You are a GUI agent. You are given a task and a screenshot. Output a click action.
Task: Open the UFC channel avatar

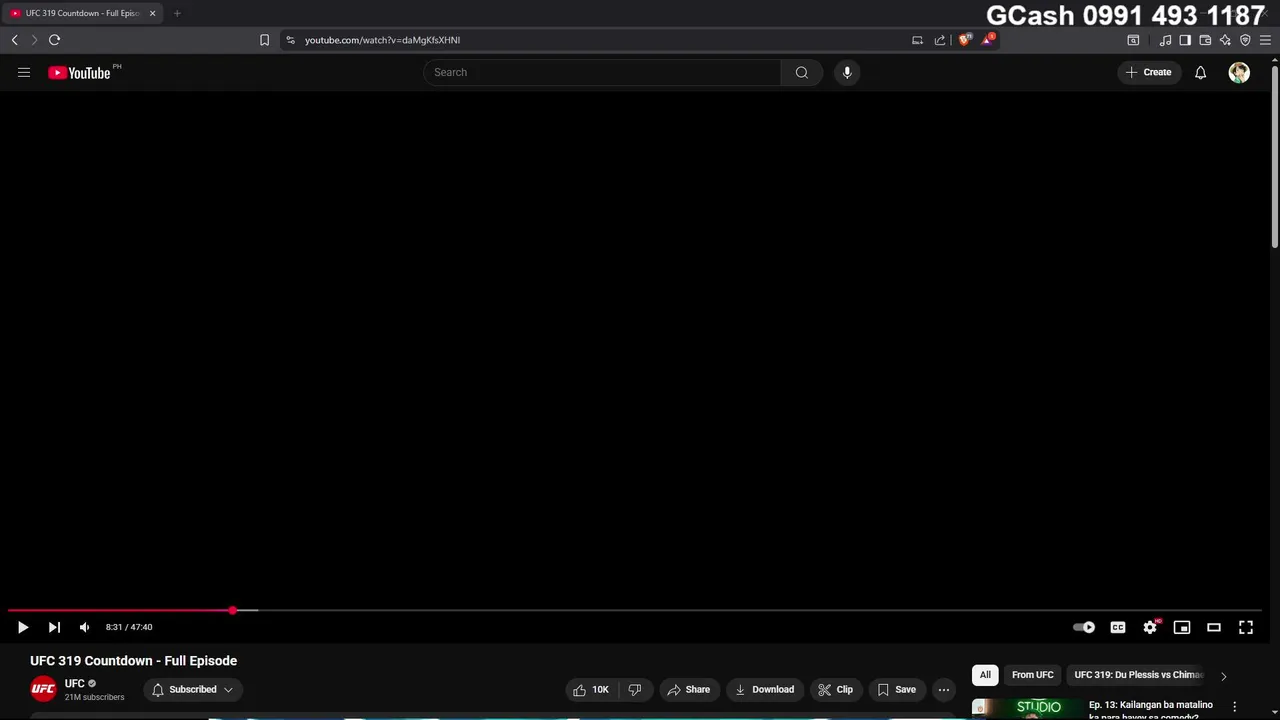tap(43, 689)
